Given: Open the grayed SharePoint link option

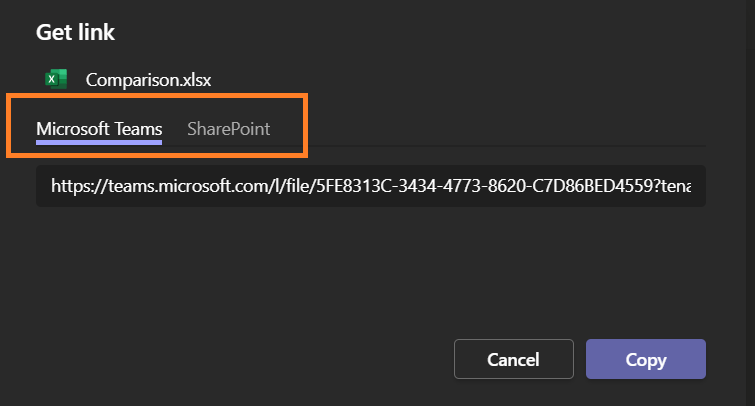Looking at the screenshot, I should tap(228, 130).
